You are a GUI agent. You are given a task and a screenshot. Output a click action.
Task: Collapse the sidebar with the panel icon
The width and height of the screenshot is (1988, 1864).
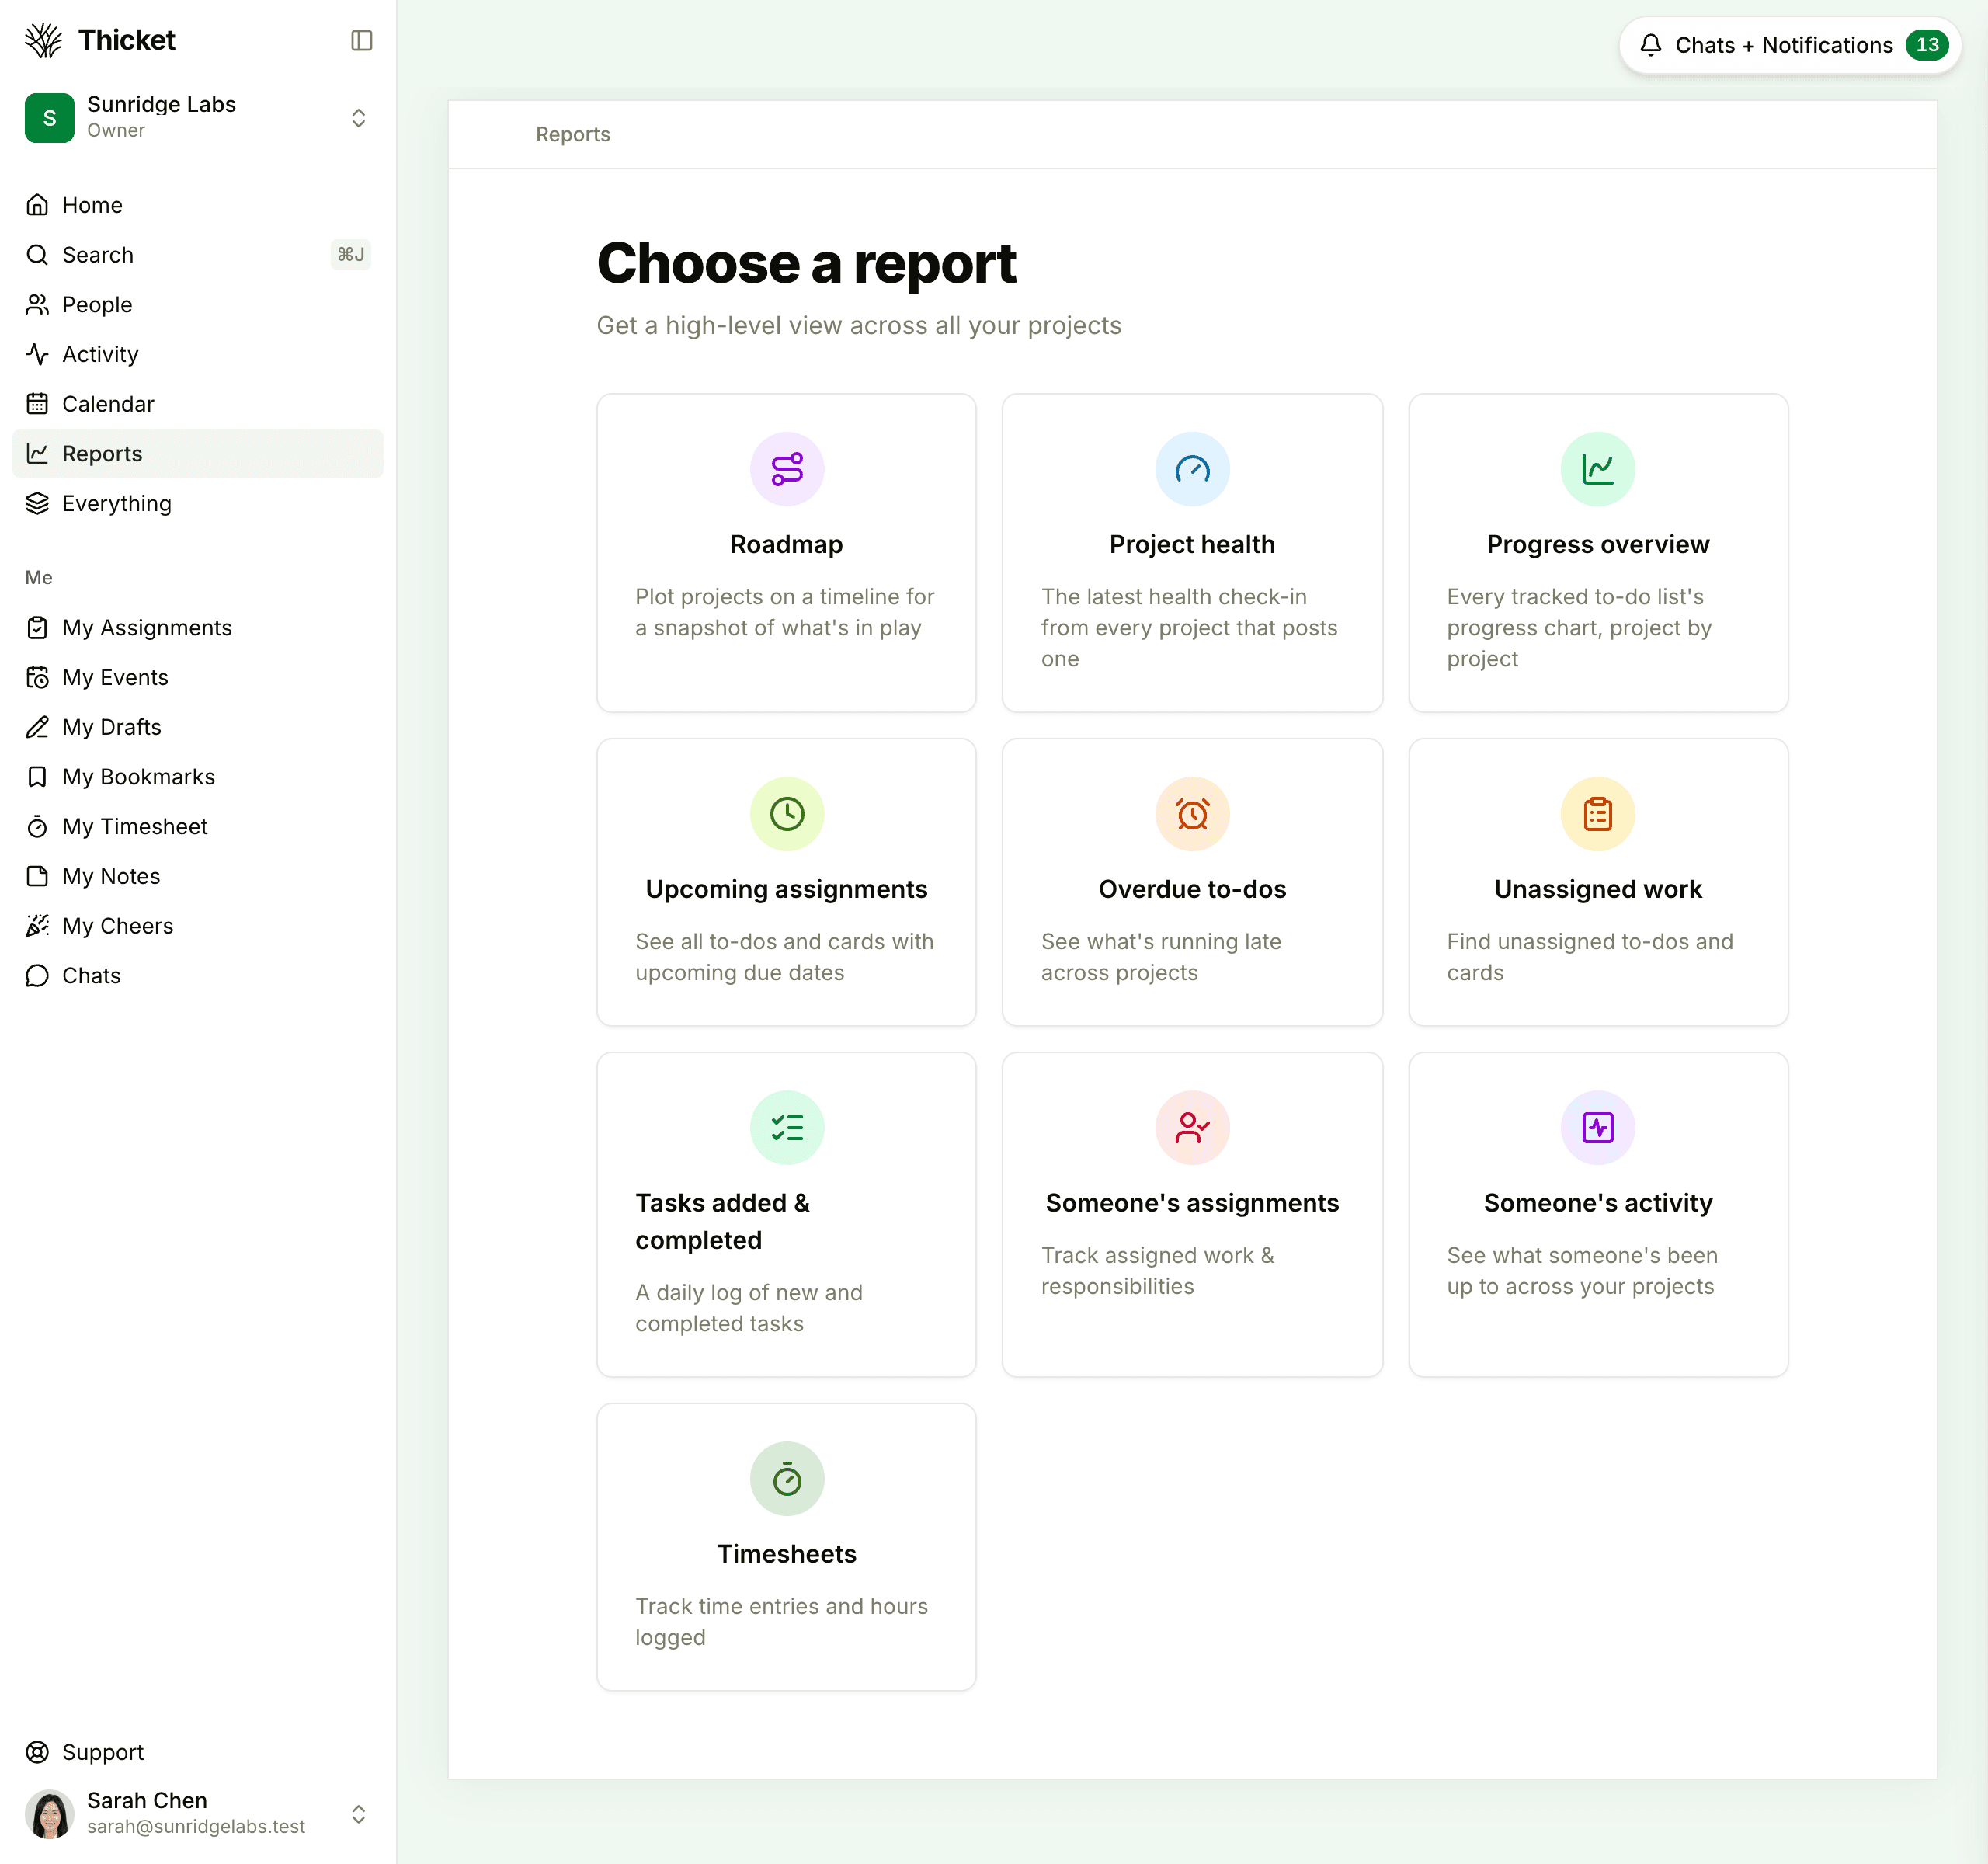click(361, 40)
